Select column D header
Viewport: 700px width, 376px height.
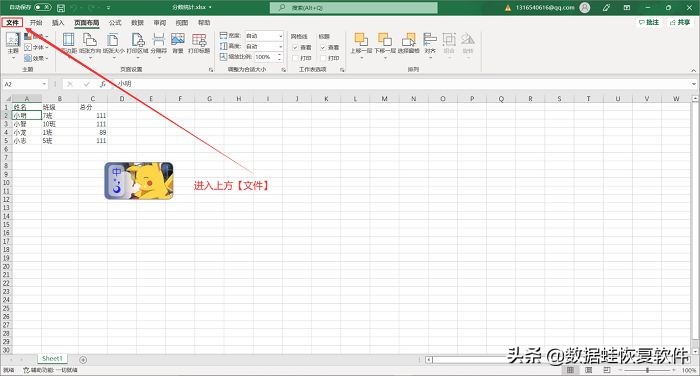(x=122, y=99)
